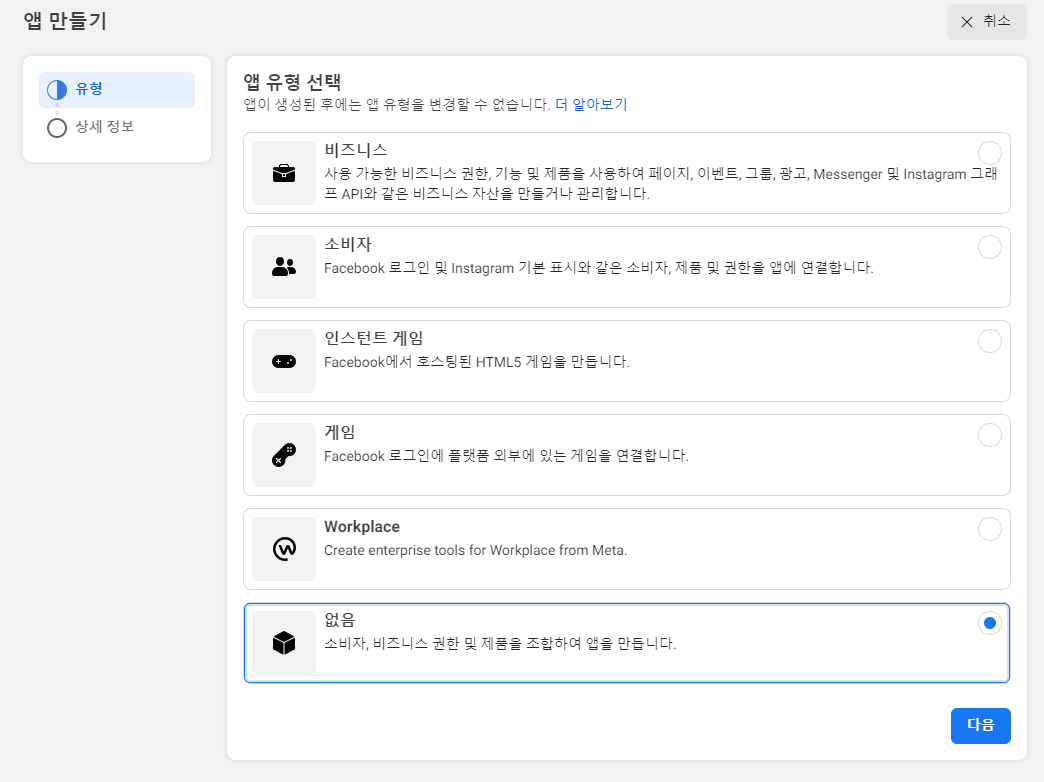Viewport: 1044px width, 782px height.
Task: Click the 게임 title text
Action: [340, 432]
